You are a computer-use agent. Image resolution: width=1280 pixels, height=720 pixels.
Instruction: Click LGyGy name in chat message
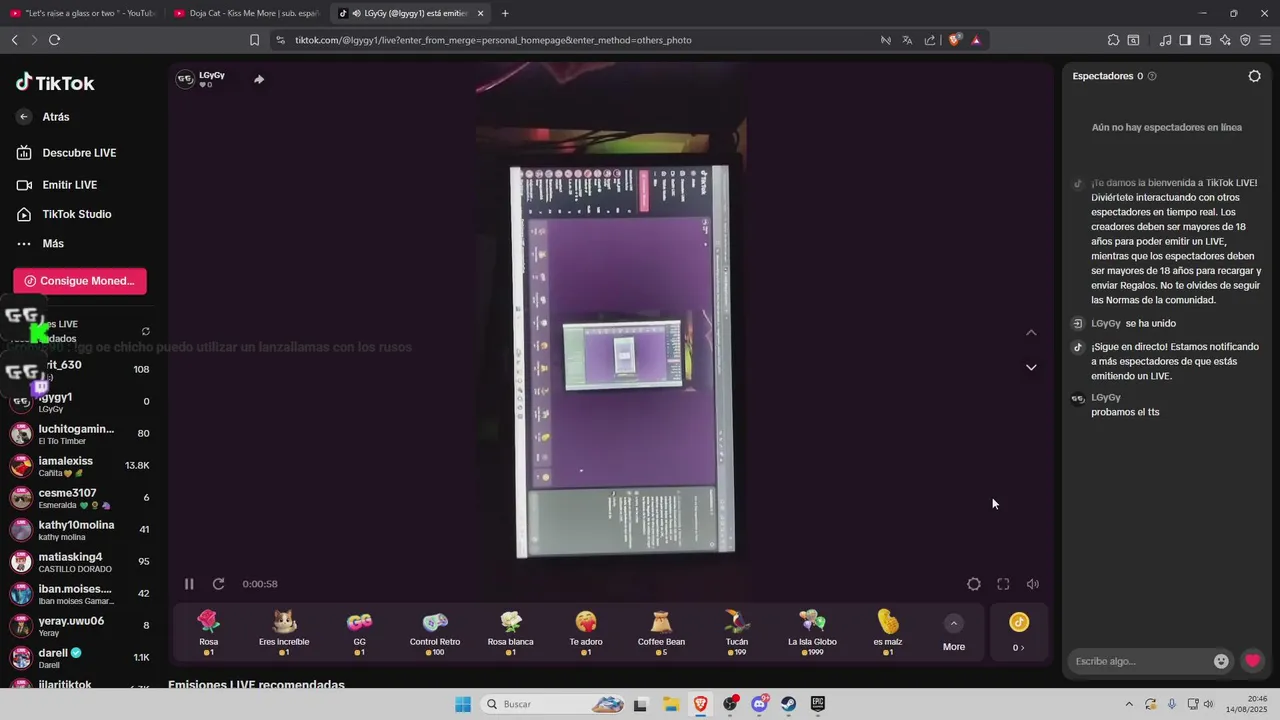(x=1105, y=398)
